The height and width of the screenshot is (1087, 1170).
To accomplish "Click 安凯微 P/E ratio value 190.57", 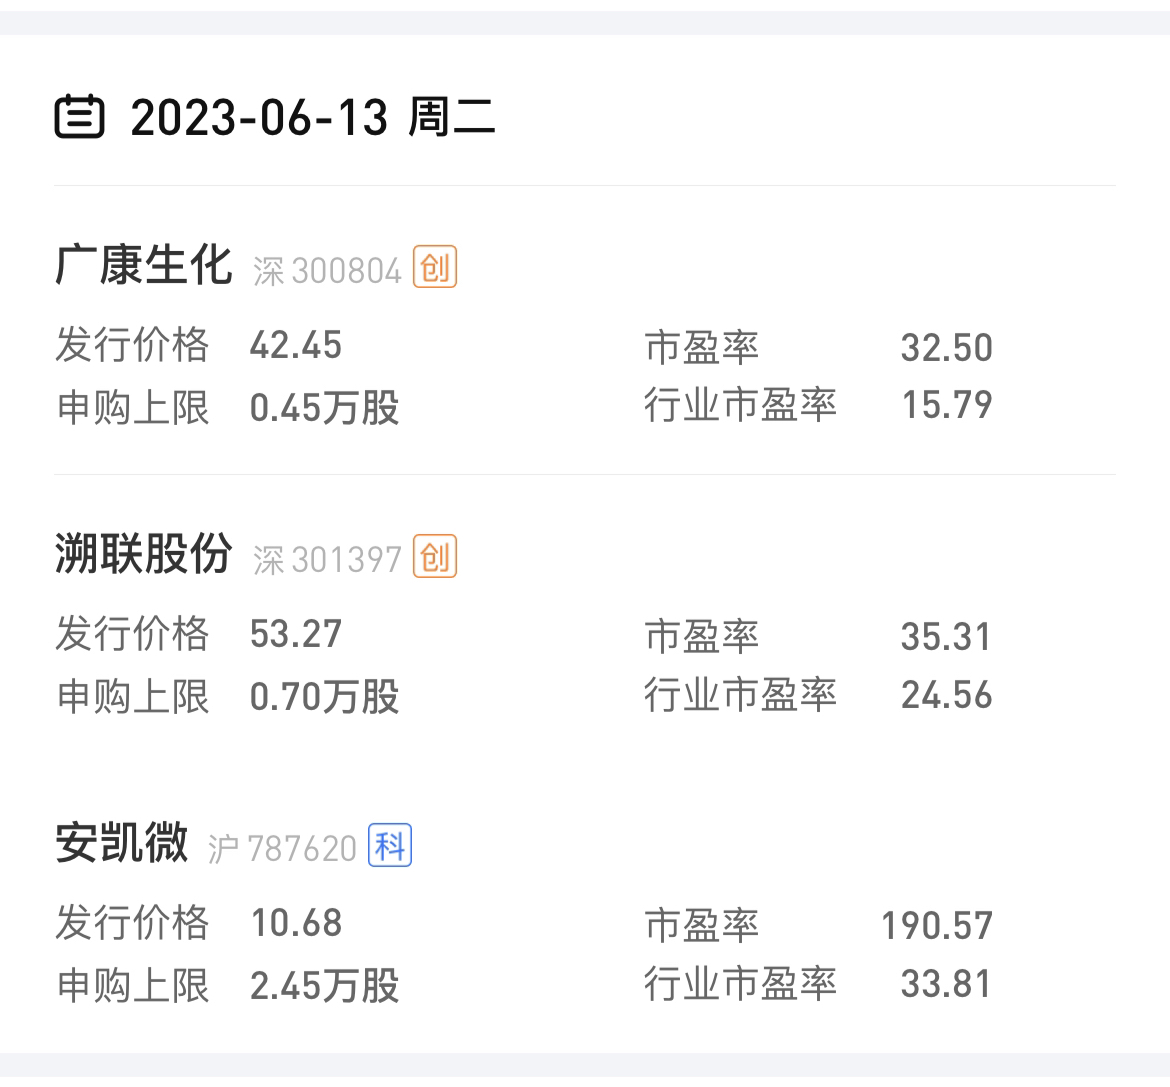I will 937,926.
